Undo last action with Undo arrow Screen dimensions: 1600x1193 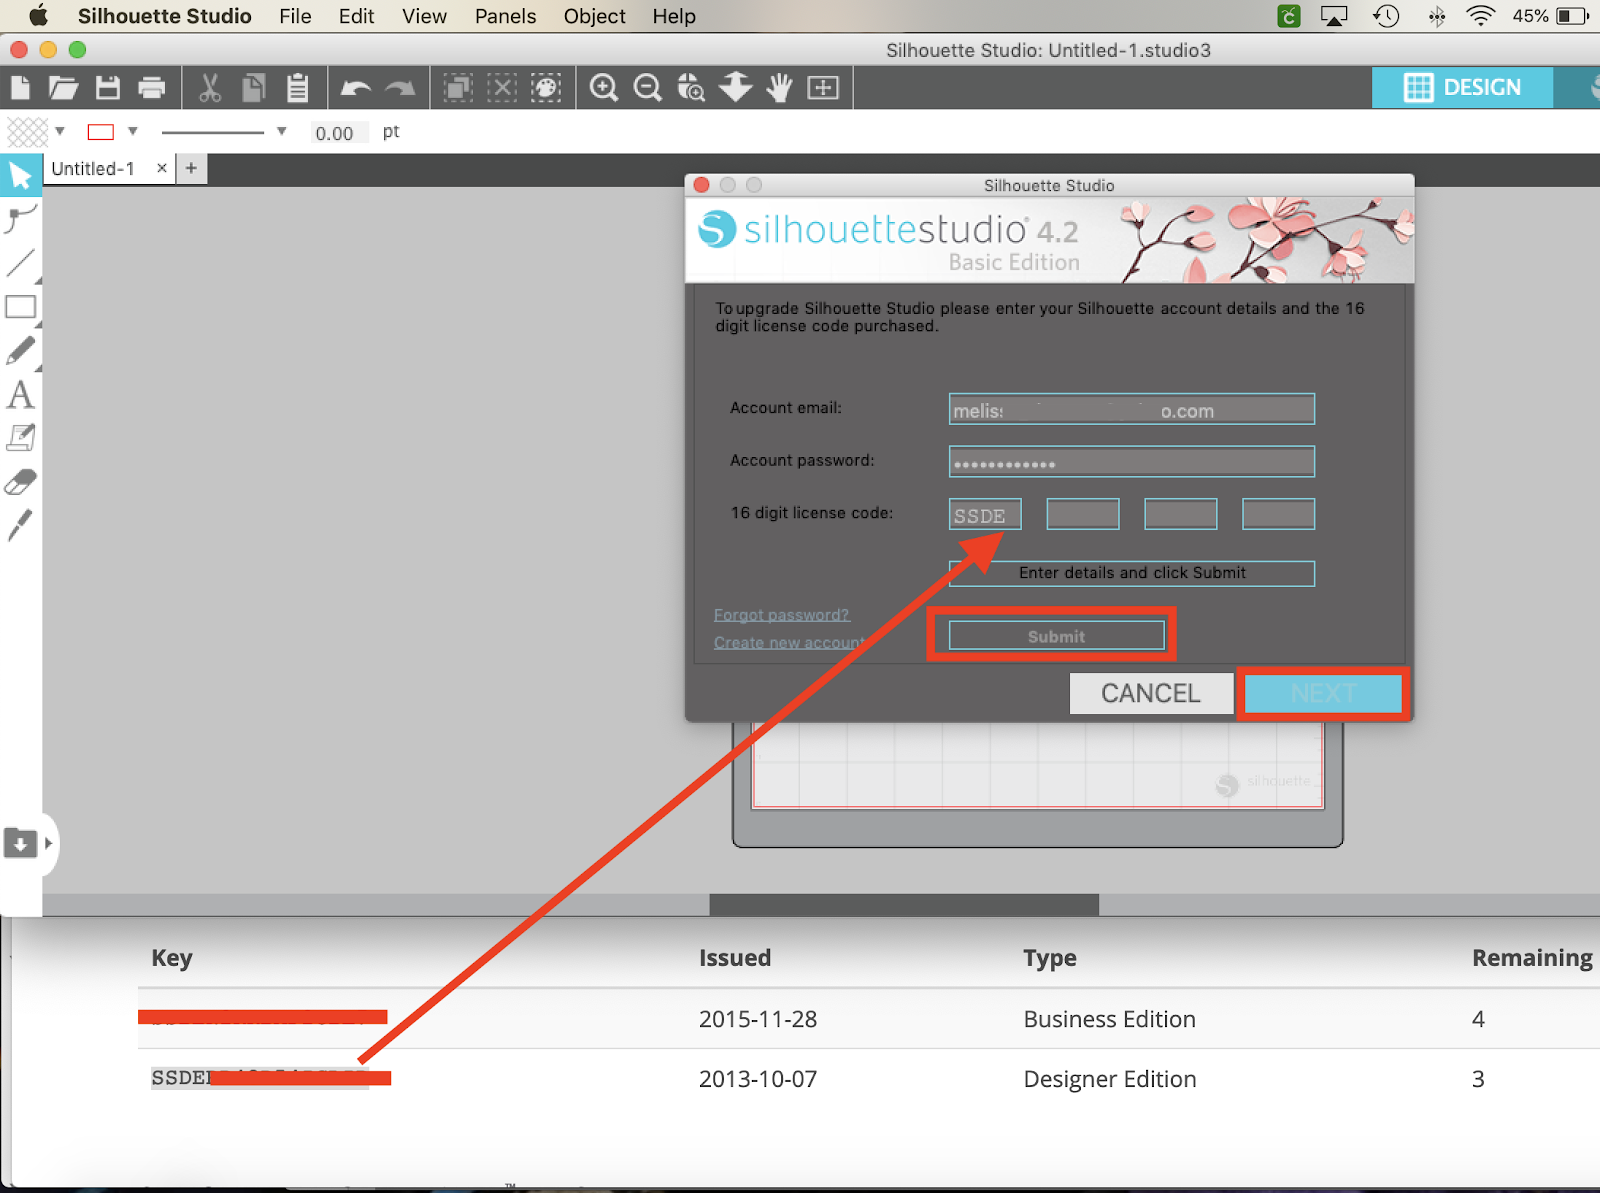click(x=356, y=88)
